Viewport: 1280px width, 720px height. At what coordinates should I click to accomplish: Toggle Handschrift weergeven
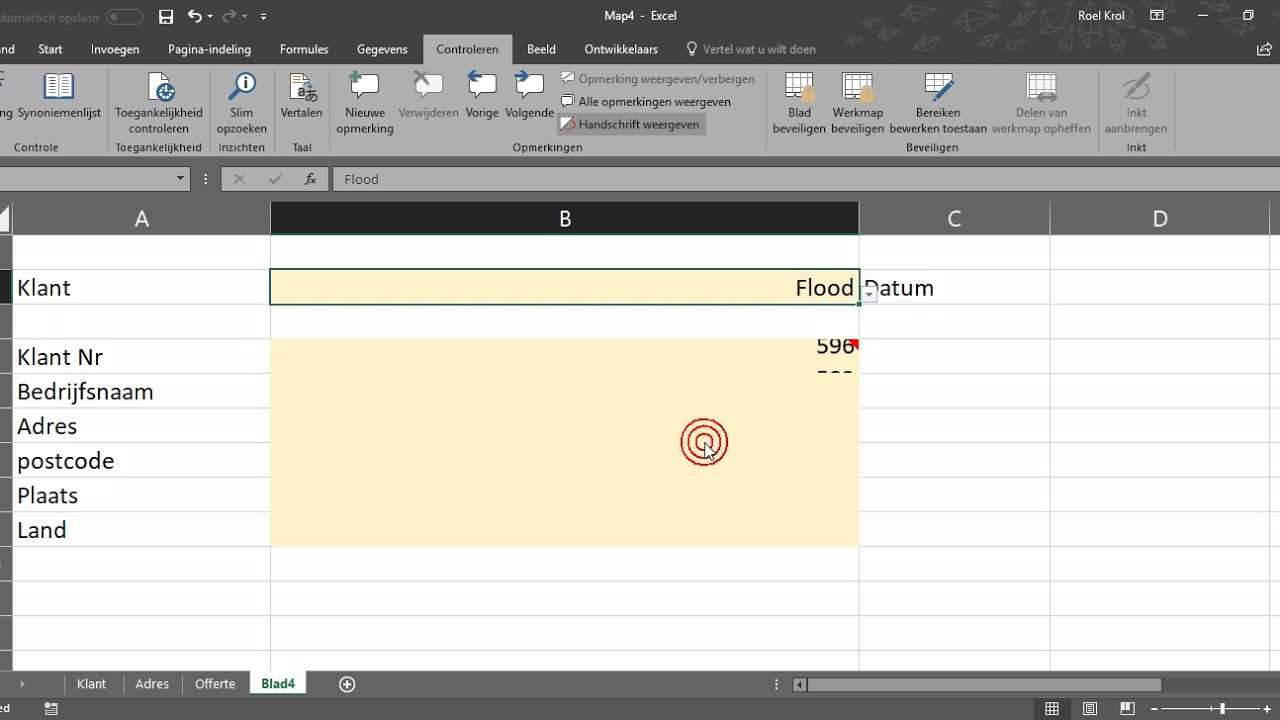pyautogui.click(x=631, y=125)
